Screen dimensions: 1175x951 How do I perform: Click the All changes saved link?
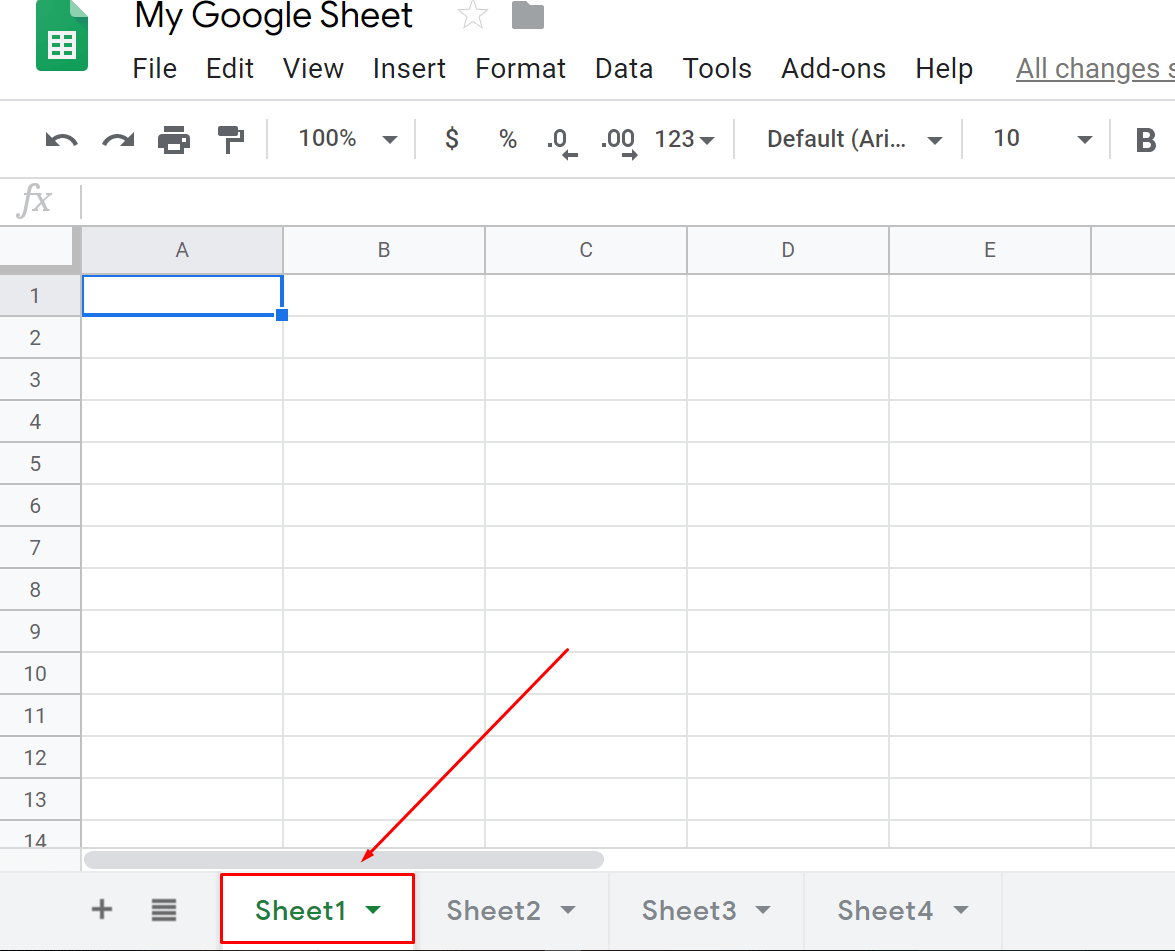pos(1093,68)
